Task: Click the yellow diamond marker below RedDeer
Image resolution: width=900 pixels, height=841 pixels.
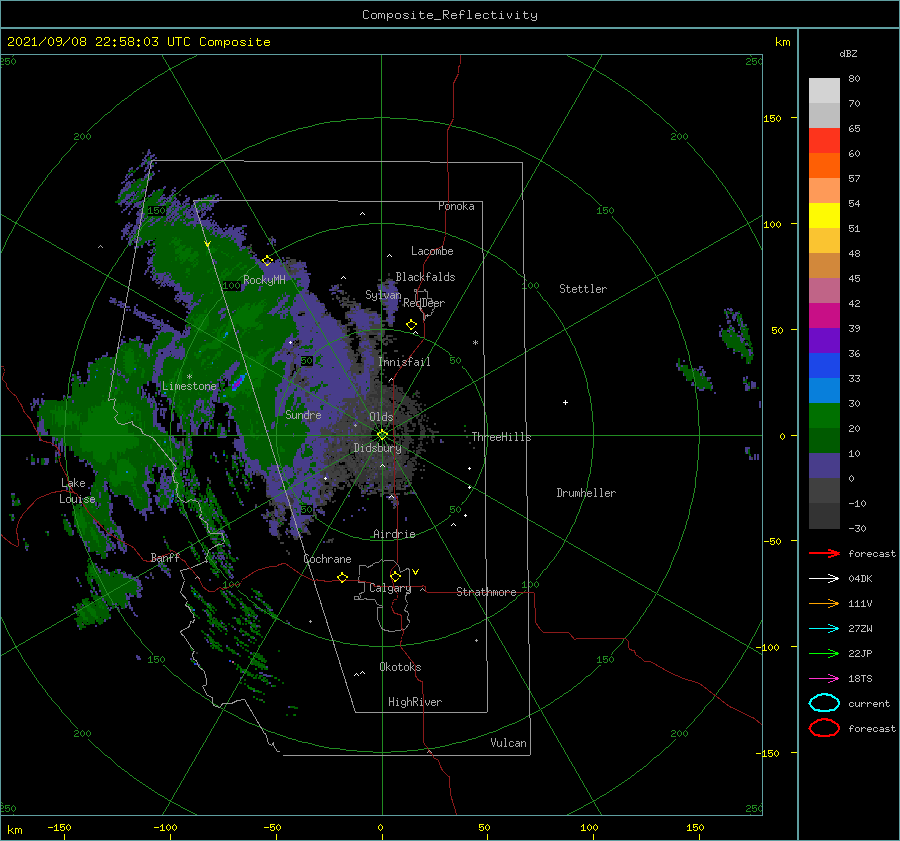Action: pyautogui.click(x=412, y=325)
